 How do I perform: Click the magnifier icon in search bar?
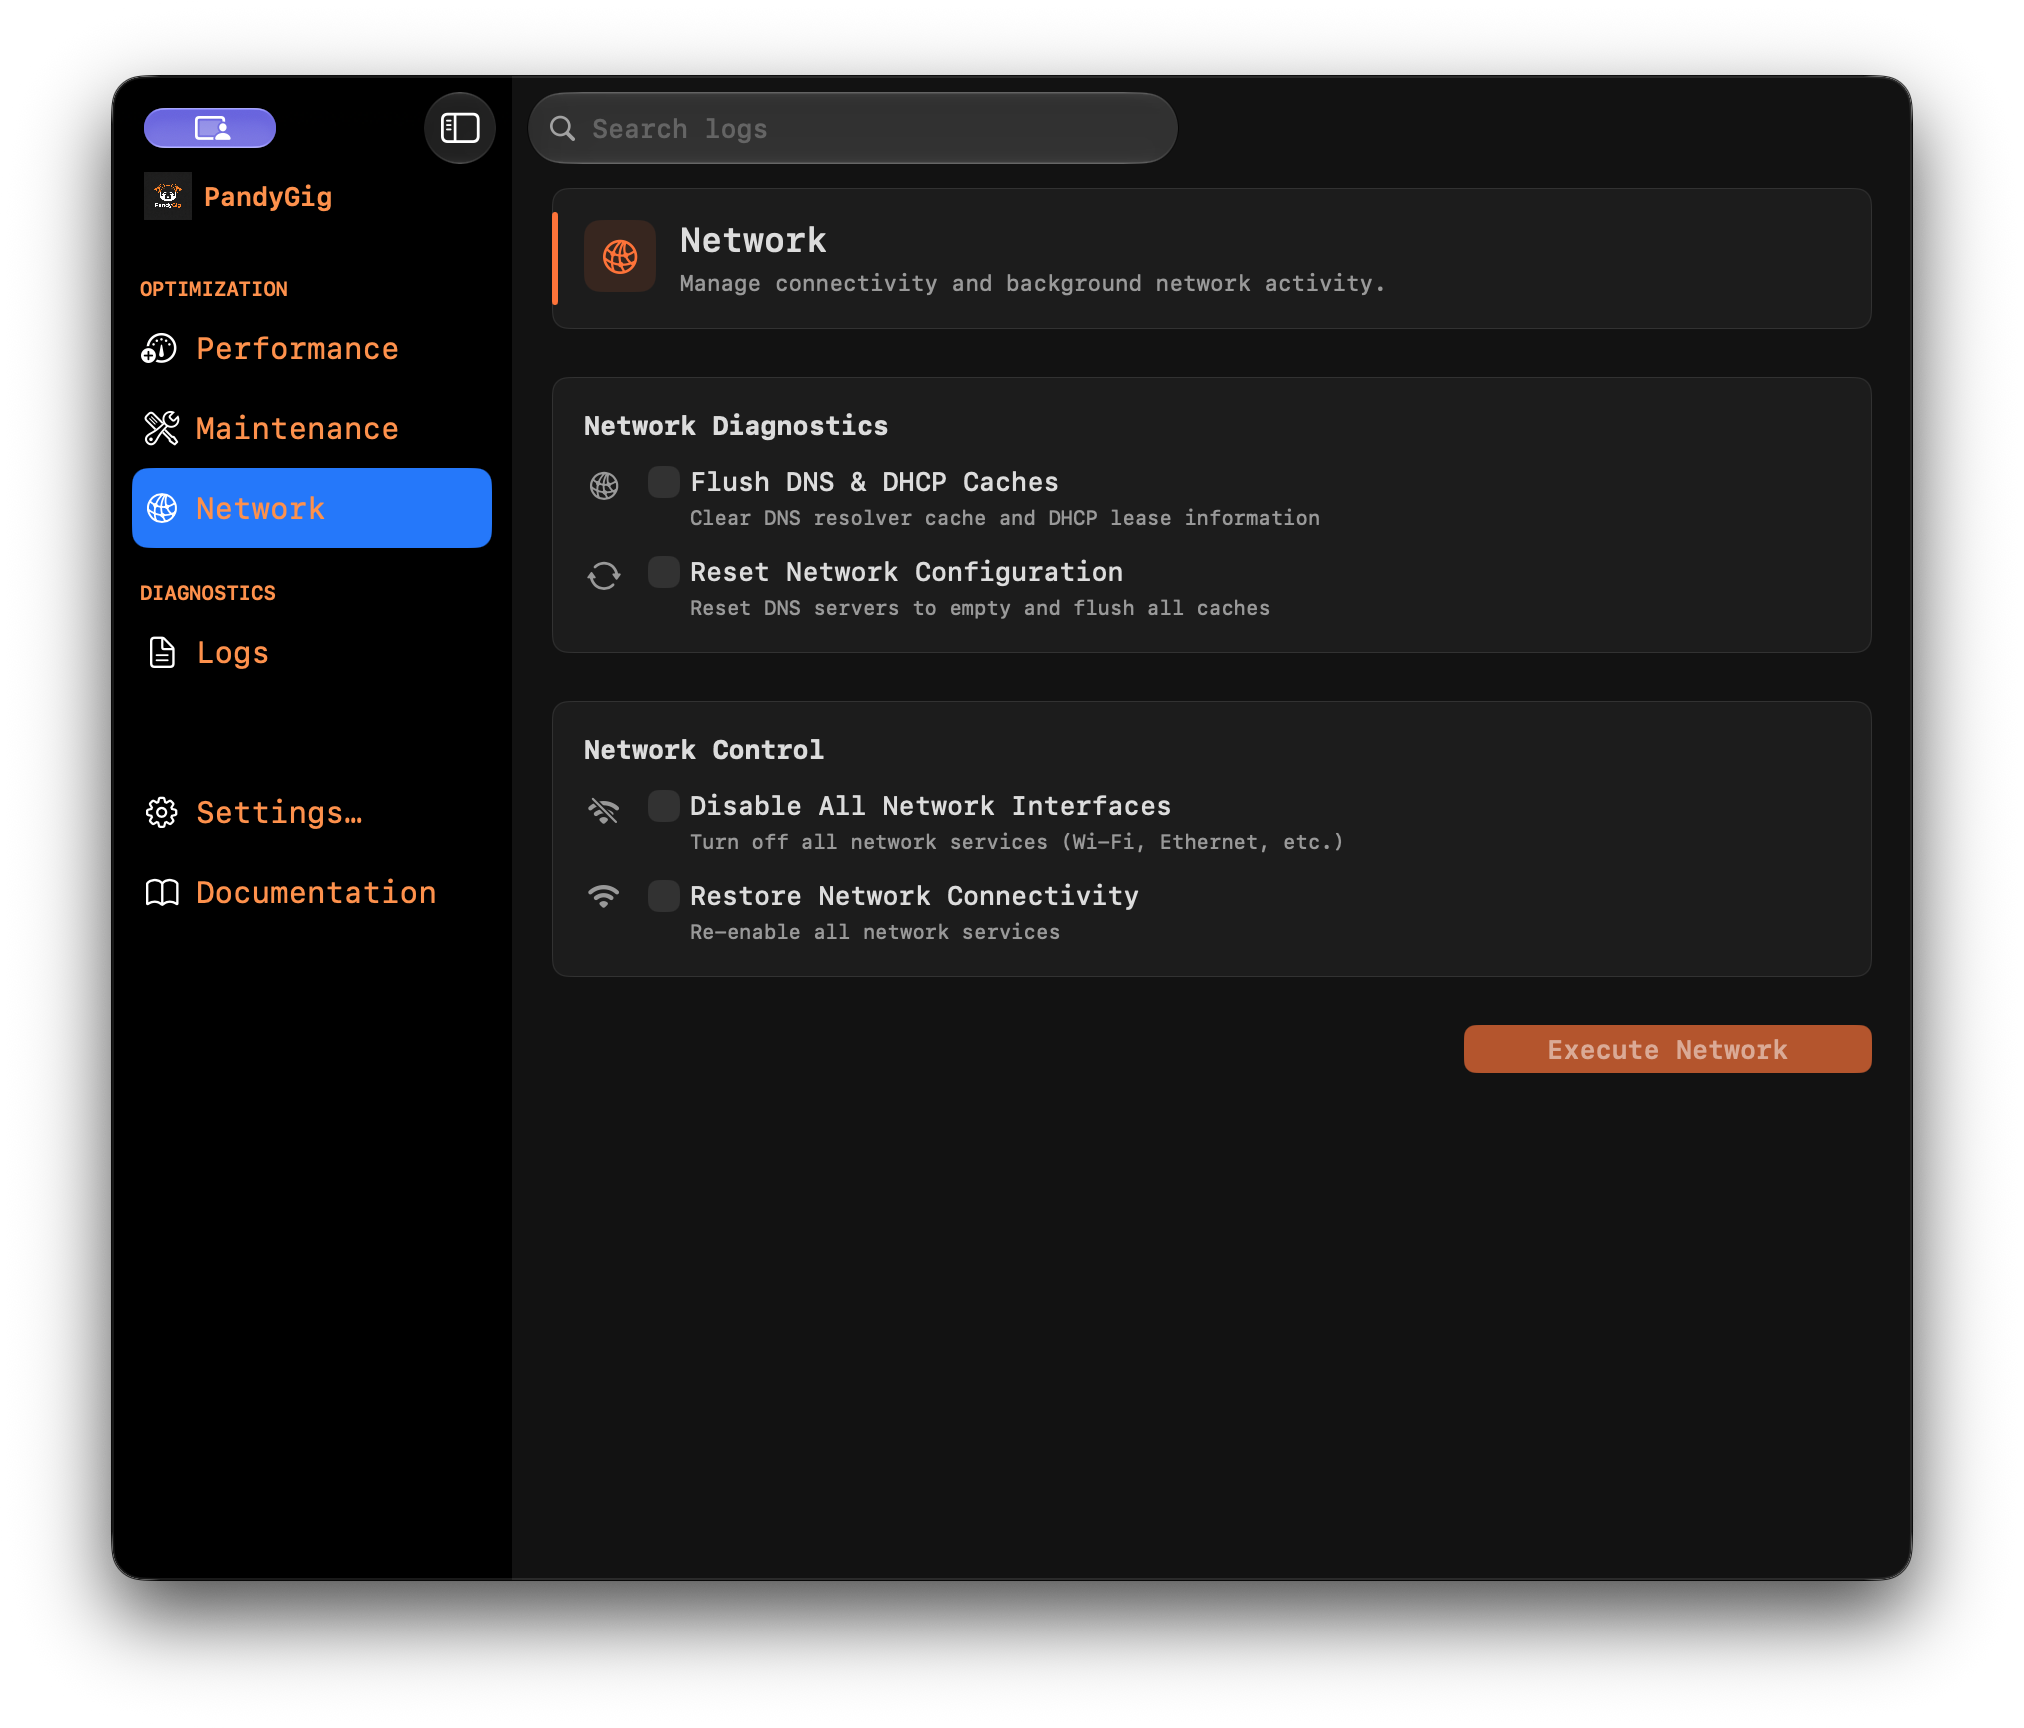pyautogui.click(x=563, y=128)
